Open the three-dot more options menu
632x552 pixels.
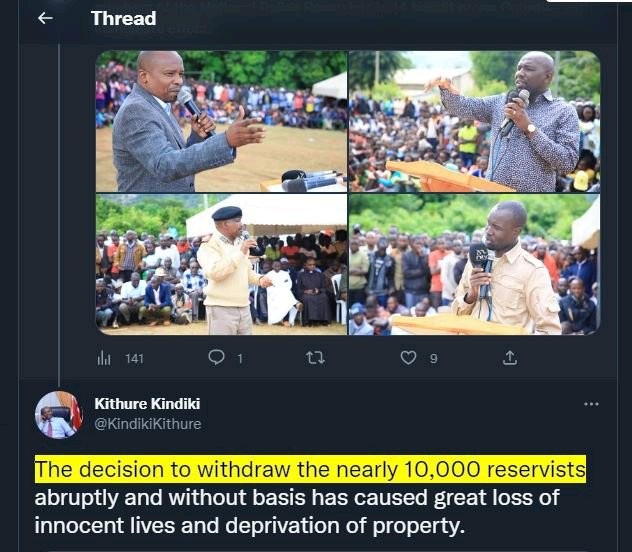[591, 404]
